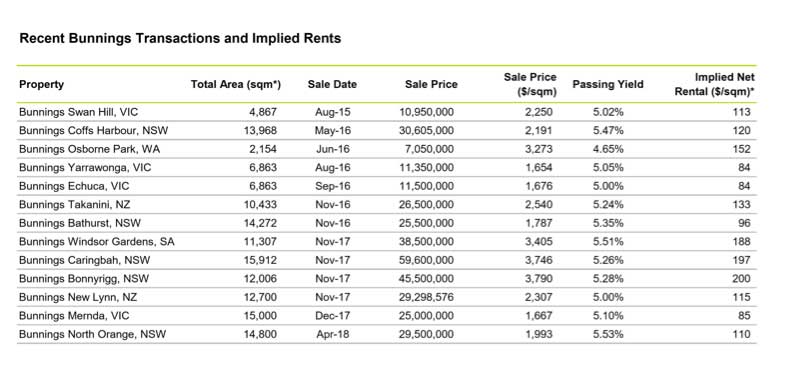The image size is (789, 378).
Task: Click the Sale Date column header
Action: coord(332,85)
